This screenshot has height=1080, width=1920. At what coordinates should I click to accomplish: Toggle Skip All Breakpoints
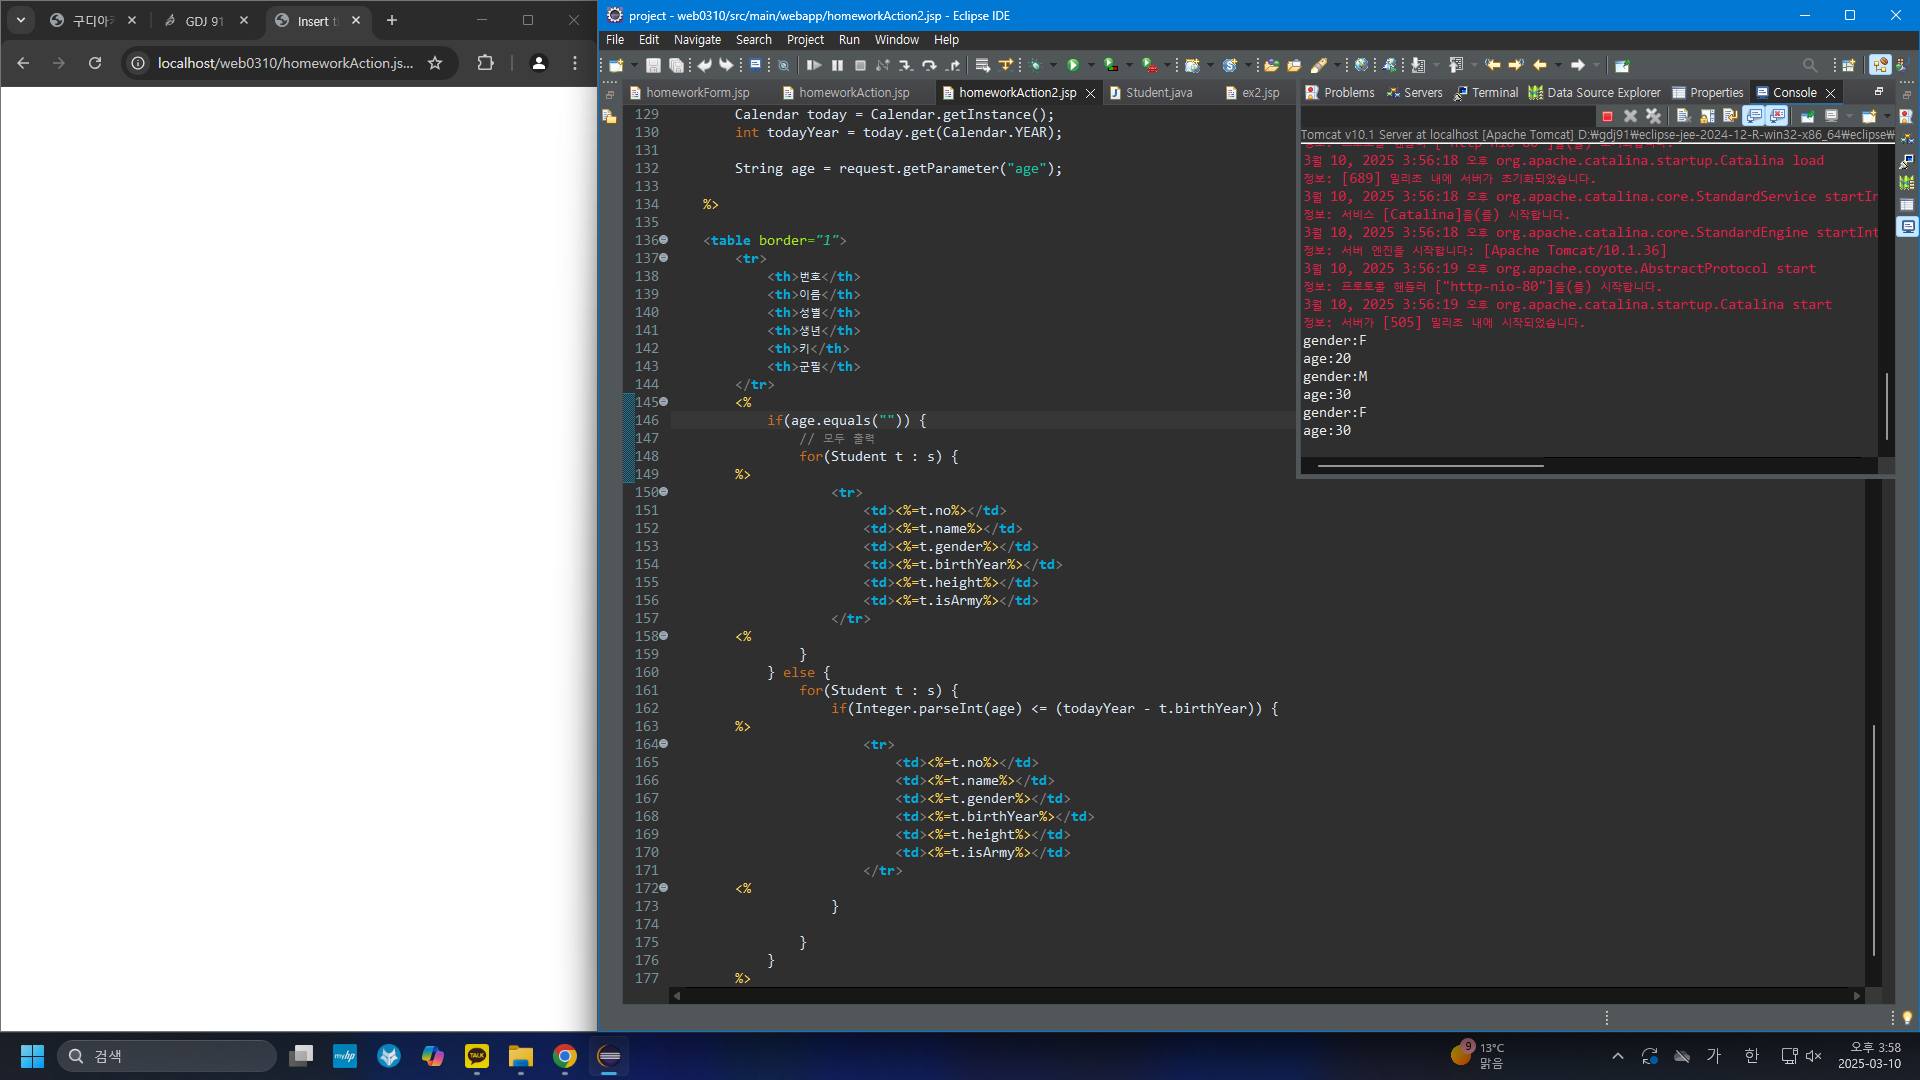(x=783, y=65)
